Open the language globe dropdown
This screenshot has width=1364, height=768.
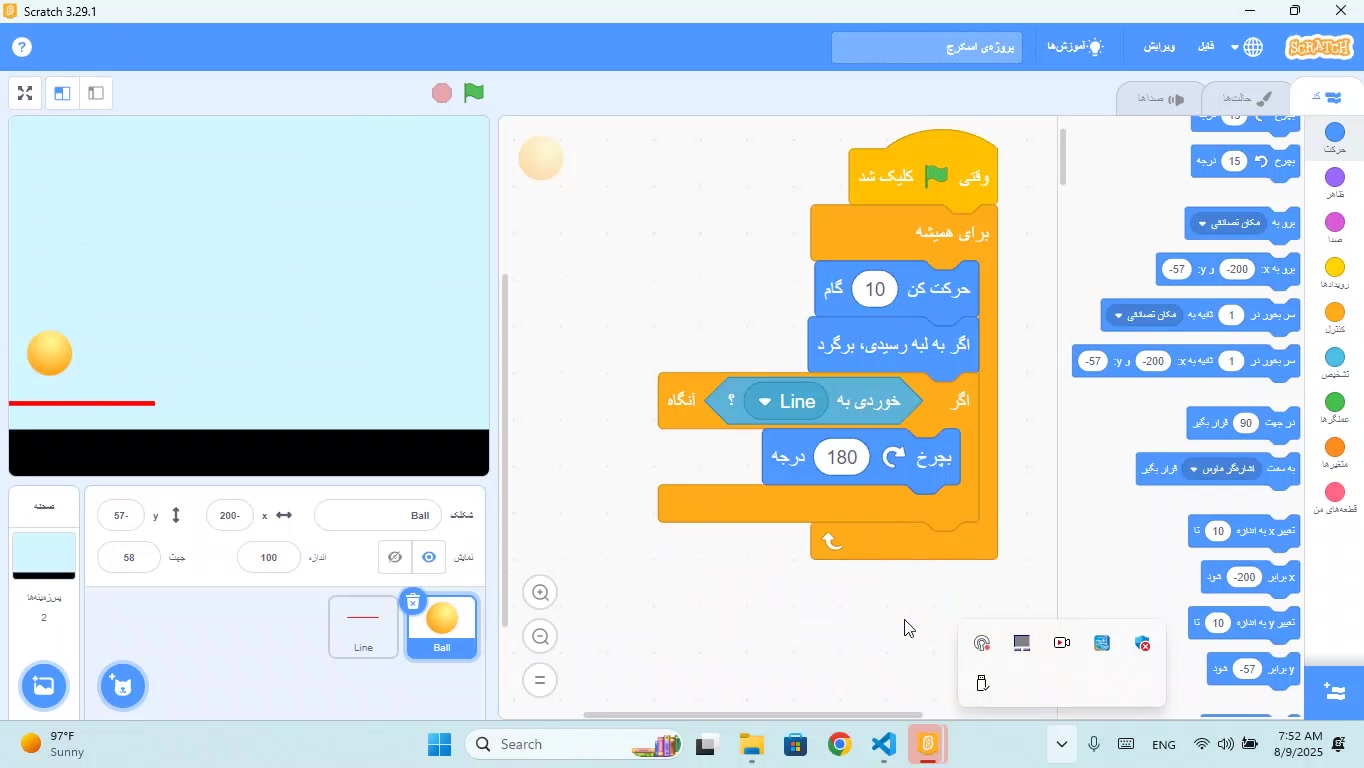click(1247, 47)
